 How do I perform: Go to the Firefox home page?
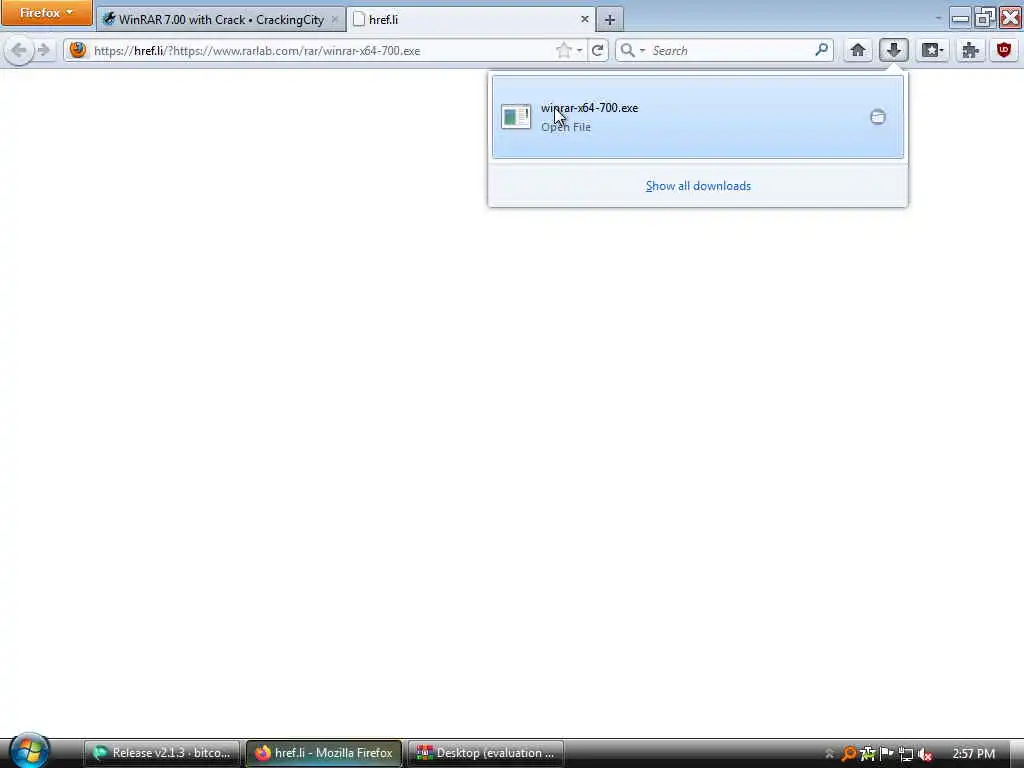coord(857,50)
